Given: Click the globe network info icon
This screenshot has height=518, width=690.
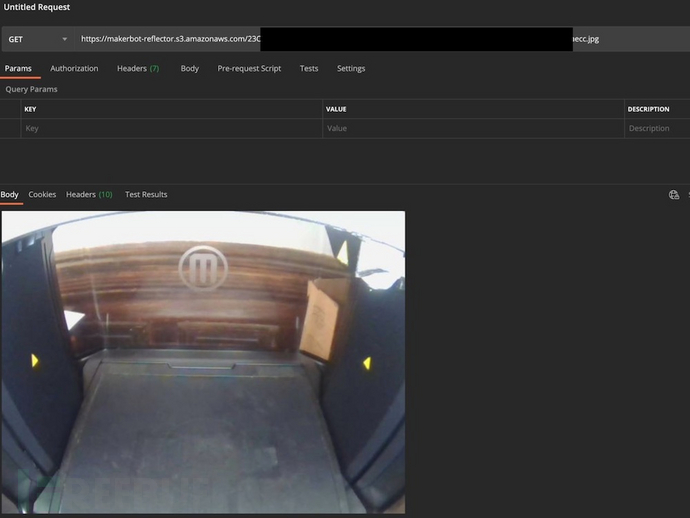Looking at the screenshot, I should pyautogui.click(x=674, y=196).
